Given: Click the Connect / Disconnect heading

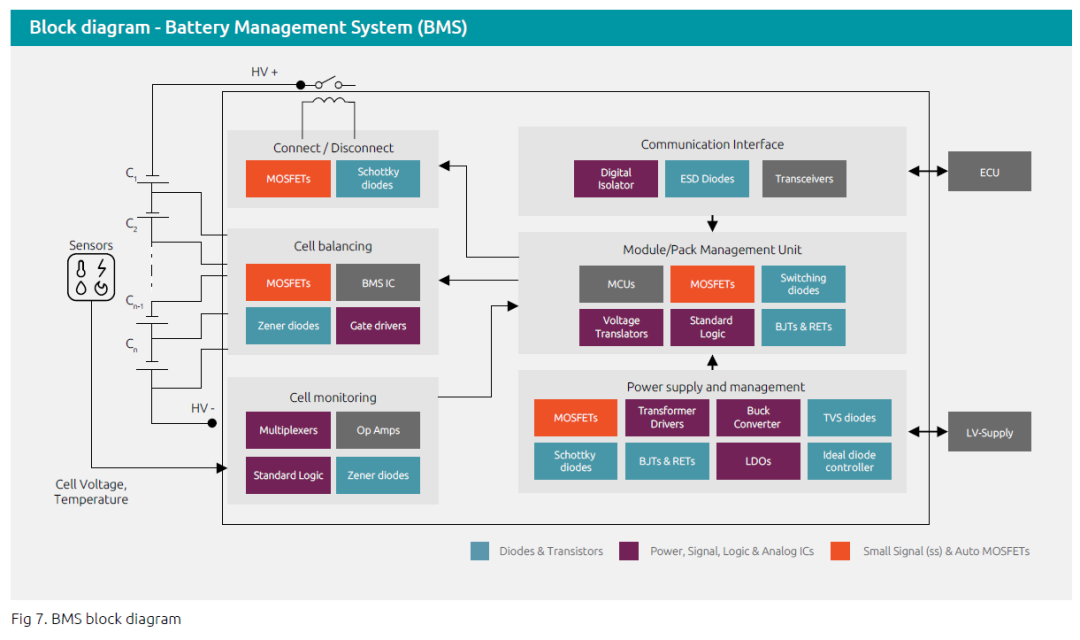Looking at the screenshot, I should coord(333,147).
